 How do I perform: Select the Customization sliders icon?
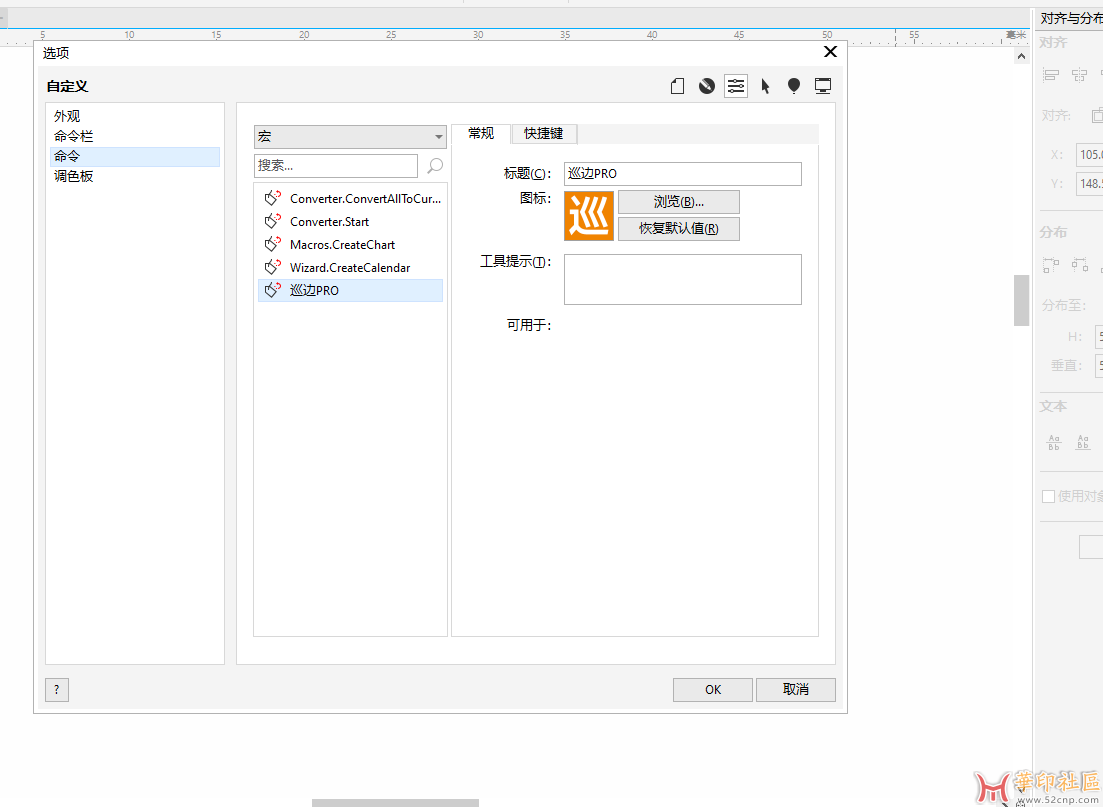click(x=736, y=86)
